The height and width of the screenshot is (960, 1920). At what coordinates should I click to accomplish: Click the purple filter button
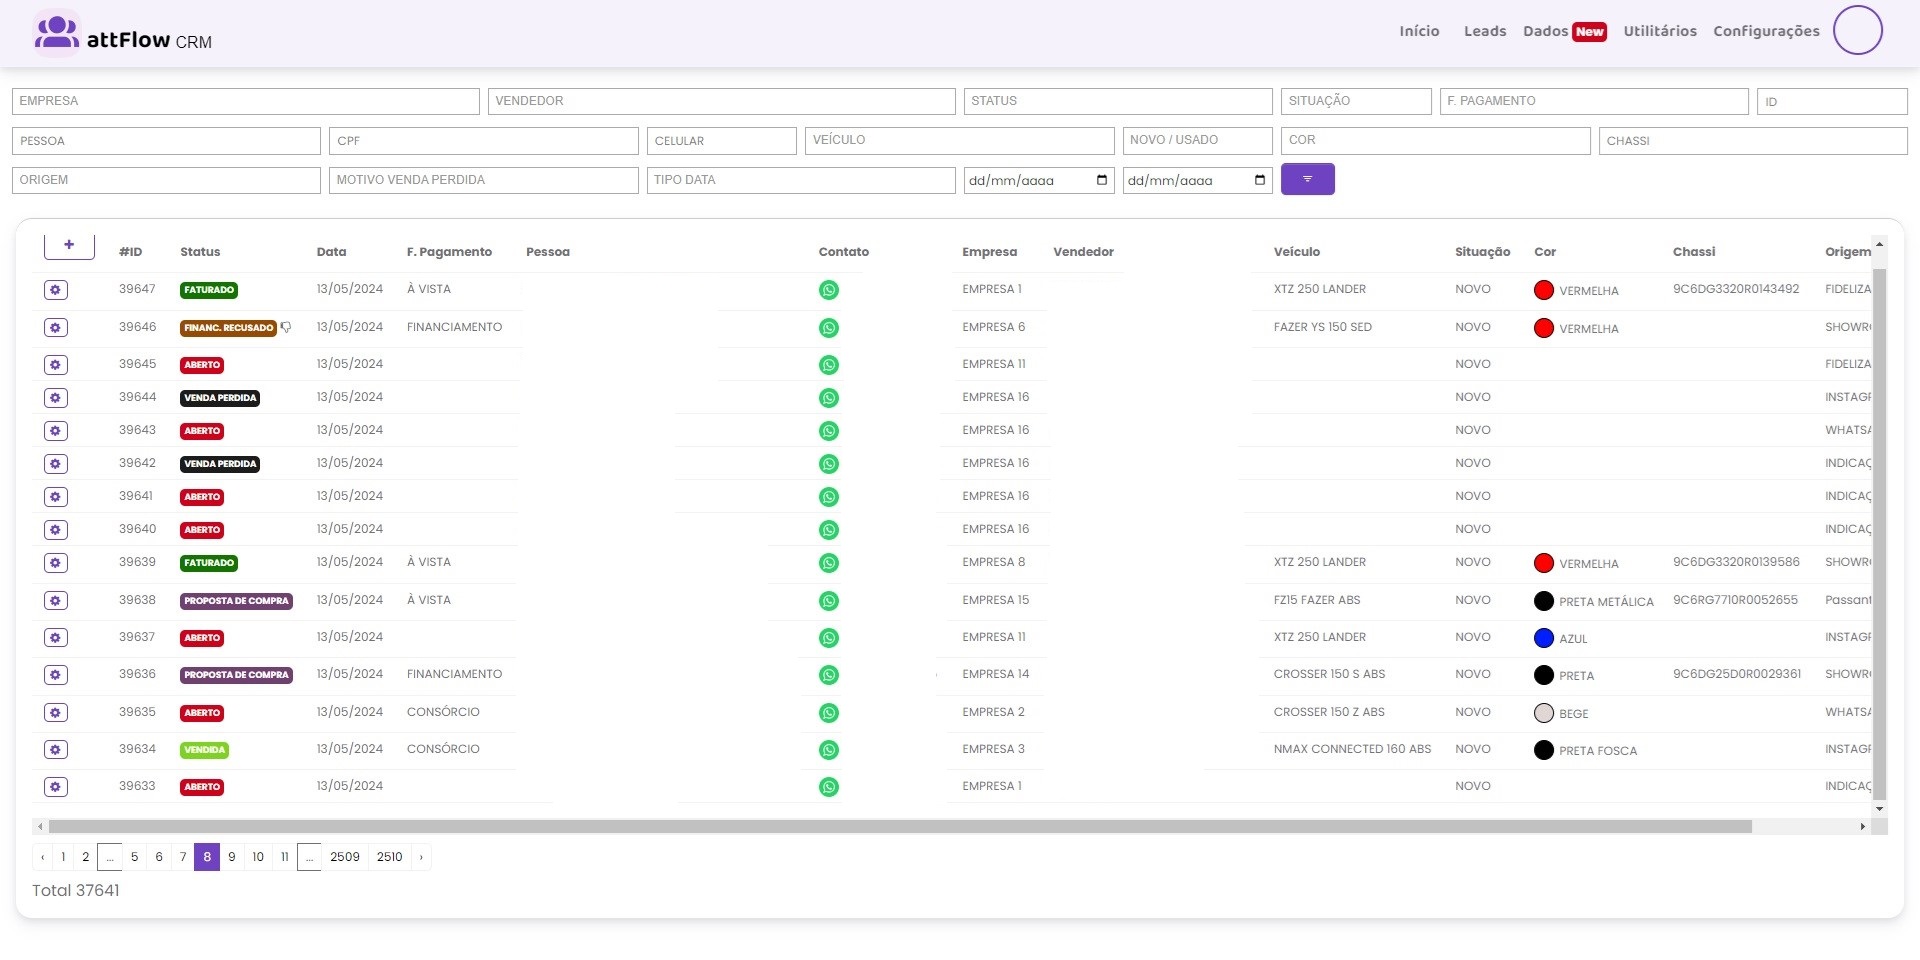click(x=1307, y=179)
